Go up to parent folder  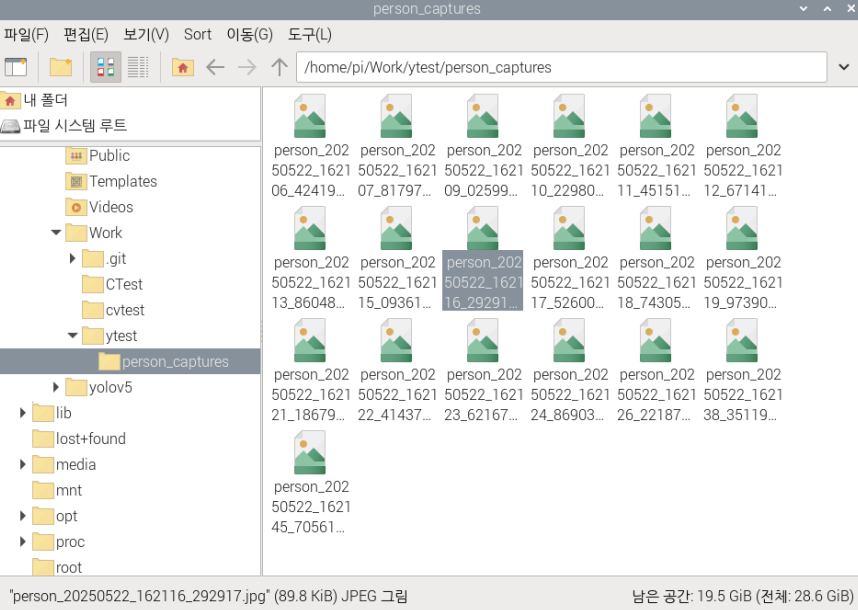click(x=280, y=67)
